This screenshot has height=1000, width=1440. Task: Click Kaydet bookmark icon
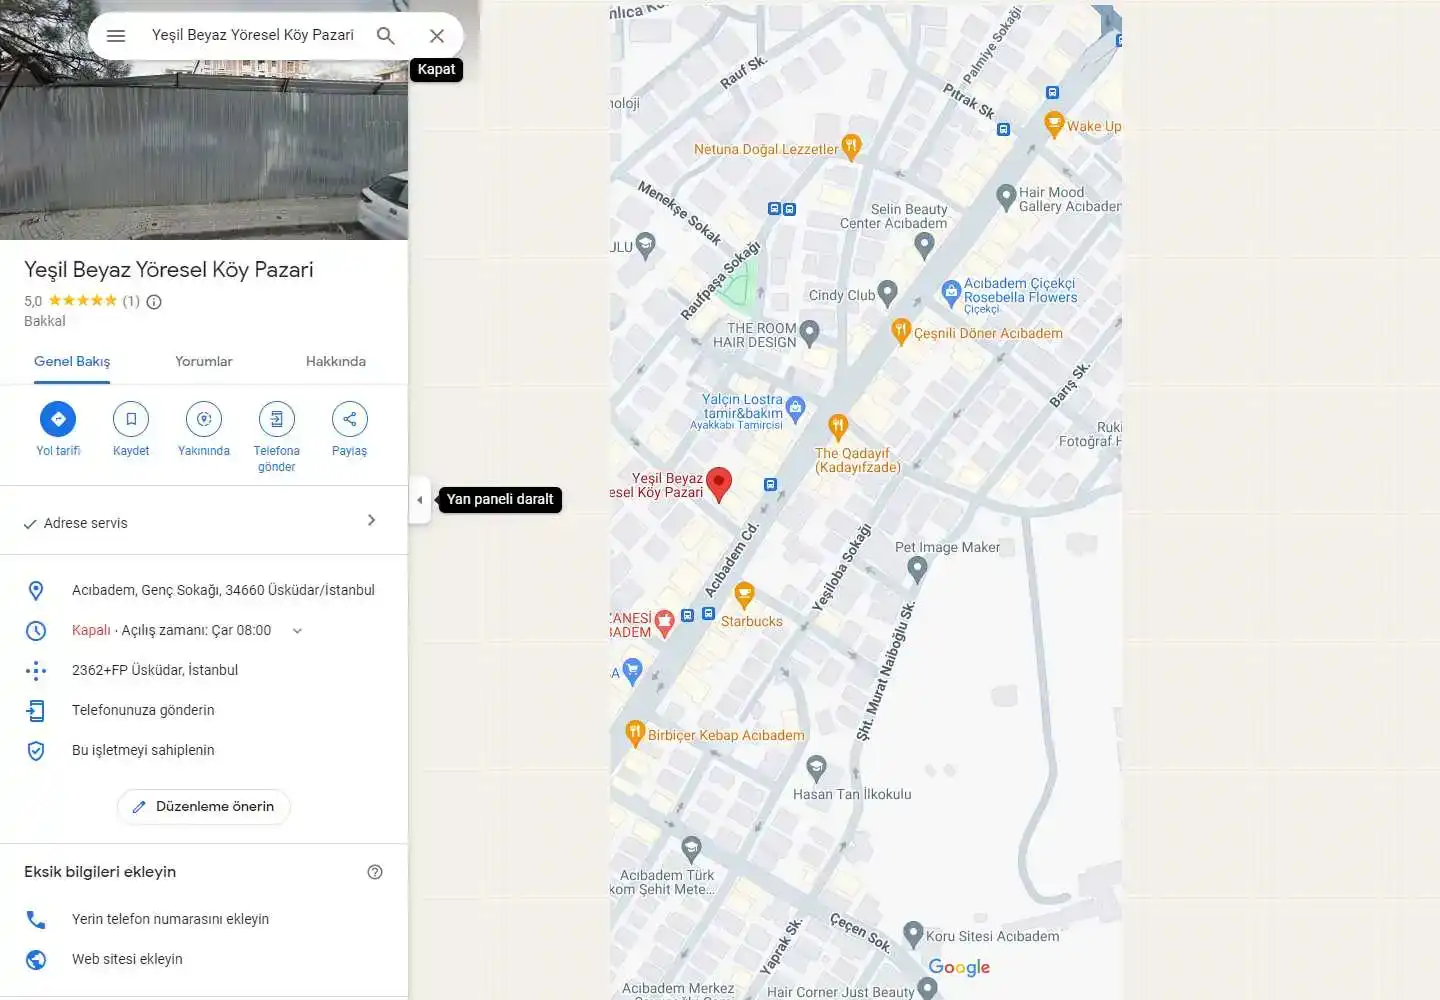pyautogui.click(x=131, y=419)
